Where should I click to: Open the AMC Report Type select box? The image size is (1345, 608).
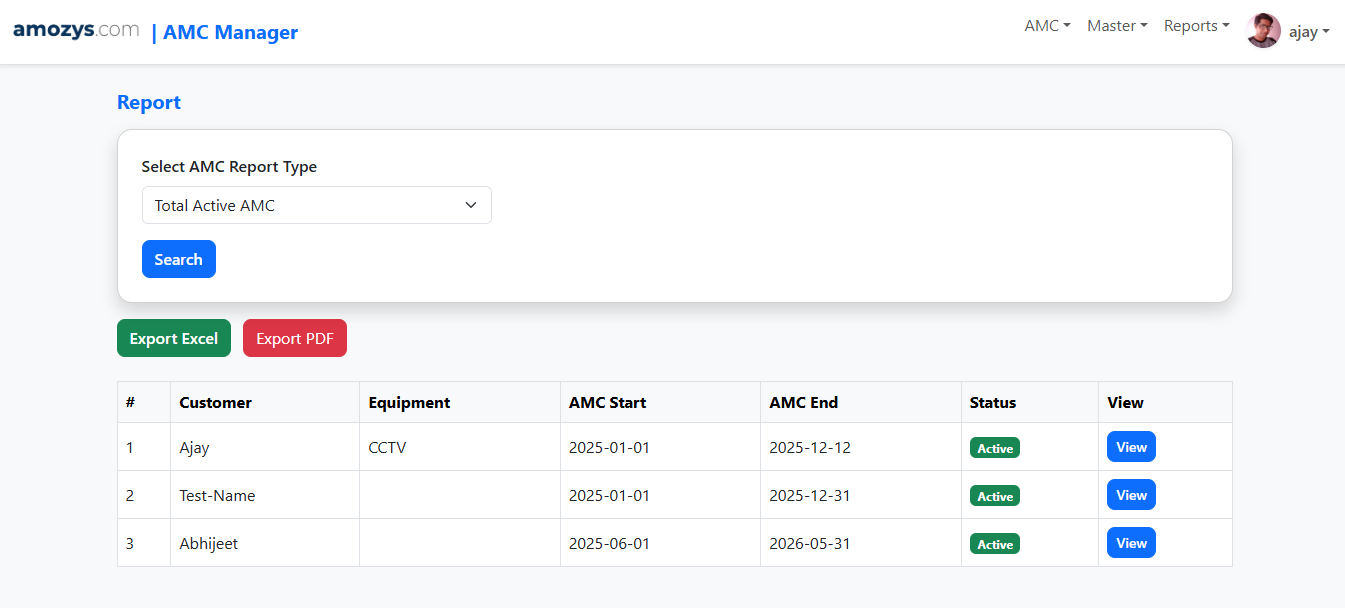point(316,205)
